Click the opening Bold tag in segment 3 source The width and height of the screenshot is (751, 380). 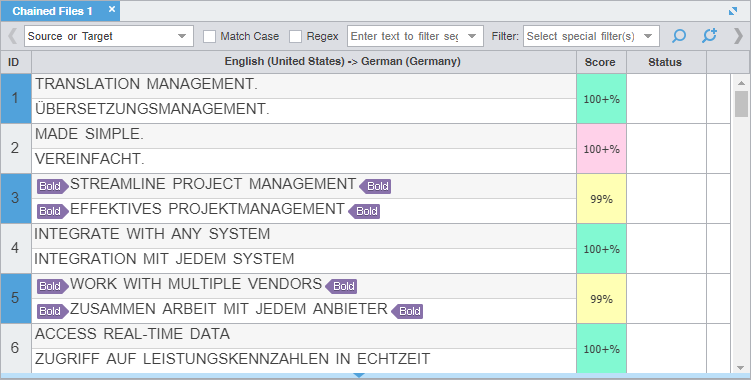pos(53,186)
